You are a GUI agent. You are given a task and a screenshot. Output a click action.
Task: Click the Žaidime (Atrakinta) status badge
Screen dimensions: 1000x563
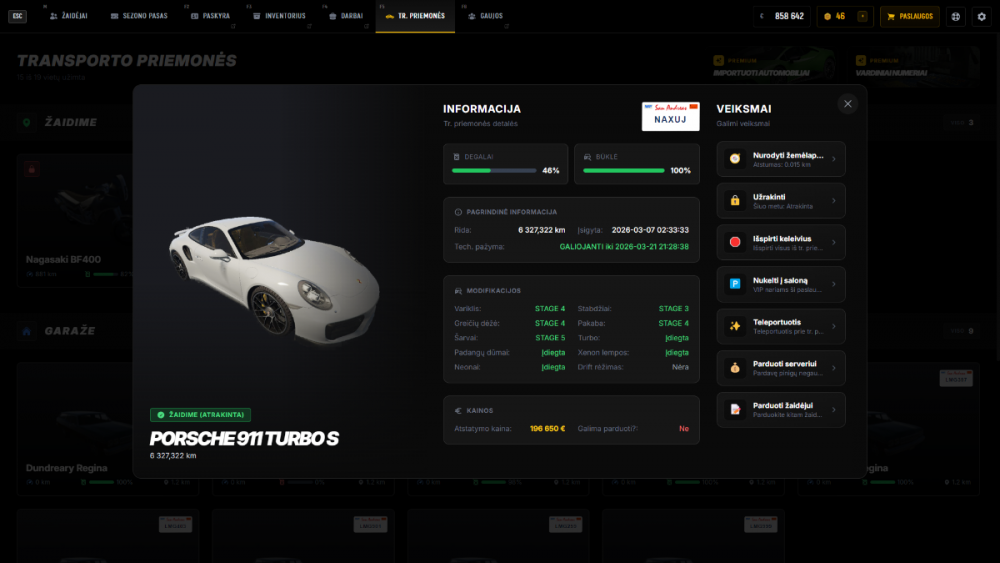(200, 415)
